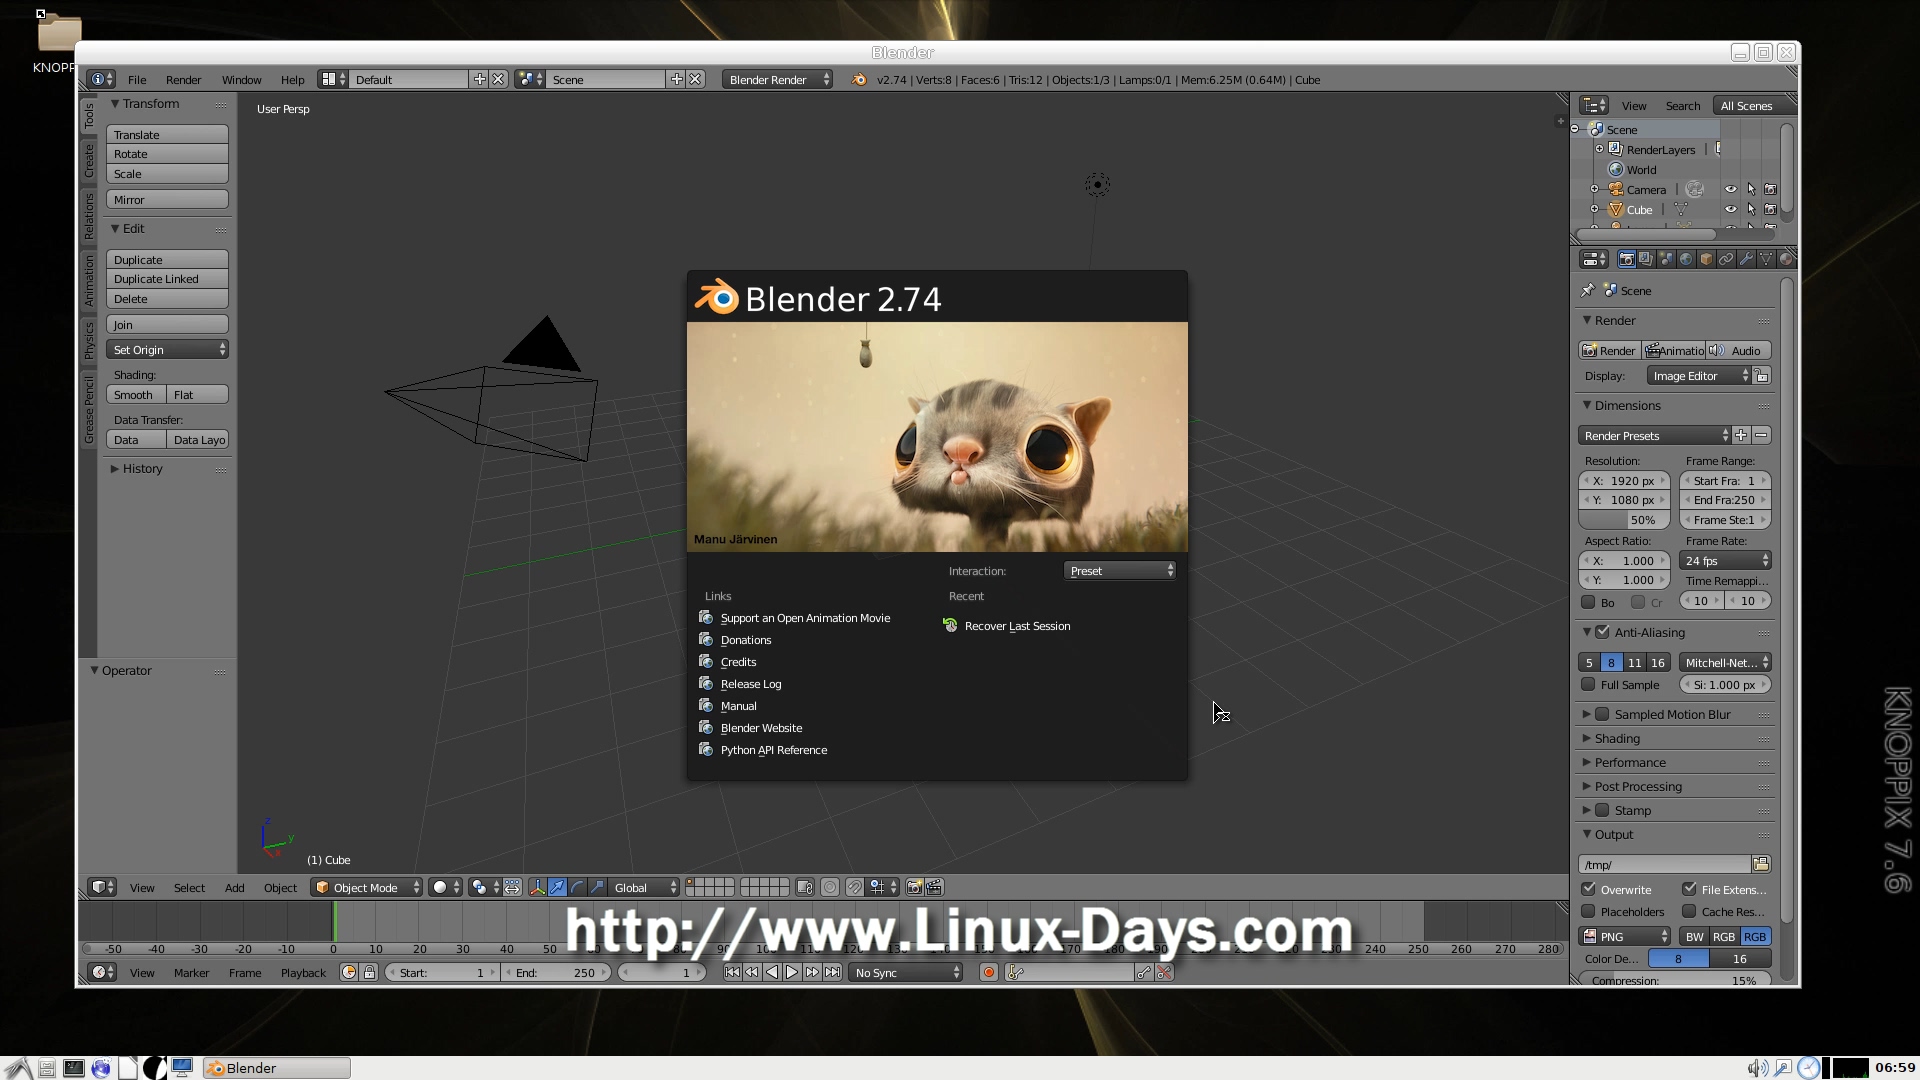
Task: Click the volume icon in system tray
Action: pyautogui.click(x=1756, y=1068)
